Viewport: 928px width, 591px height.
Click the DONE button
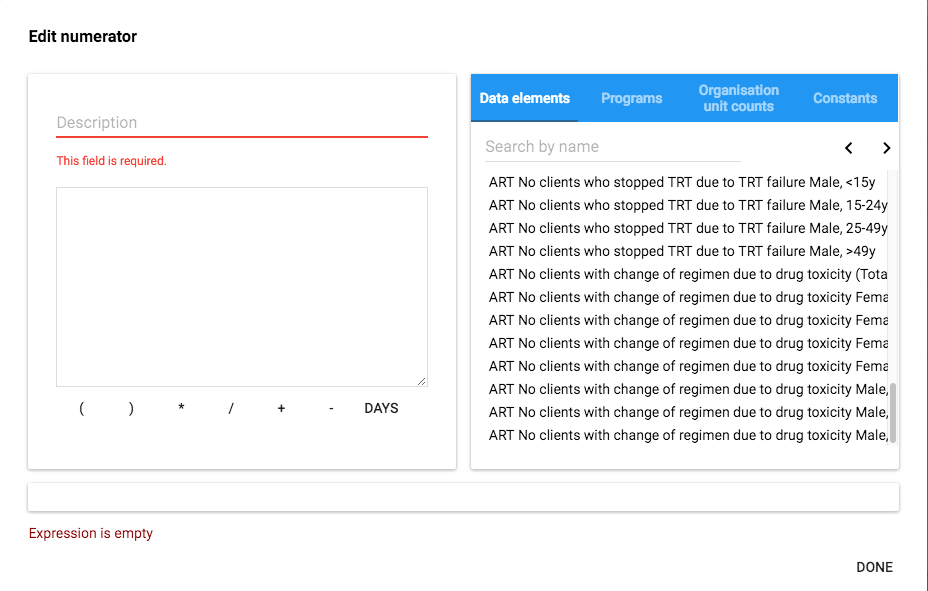click(874, 567)
